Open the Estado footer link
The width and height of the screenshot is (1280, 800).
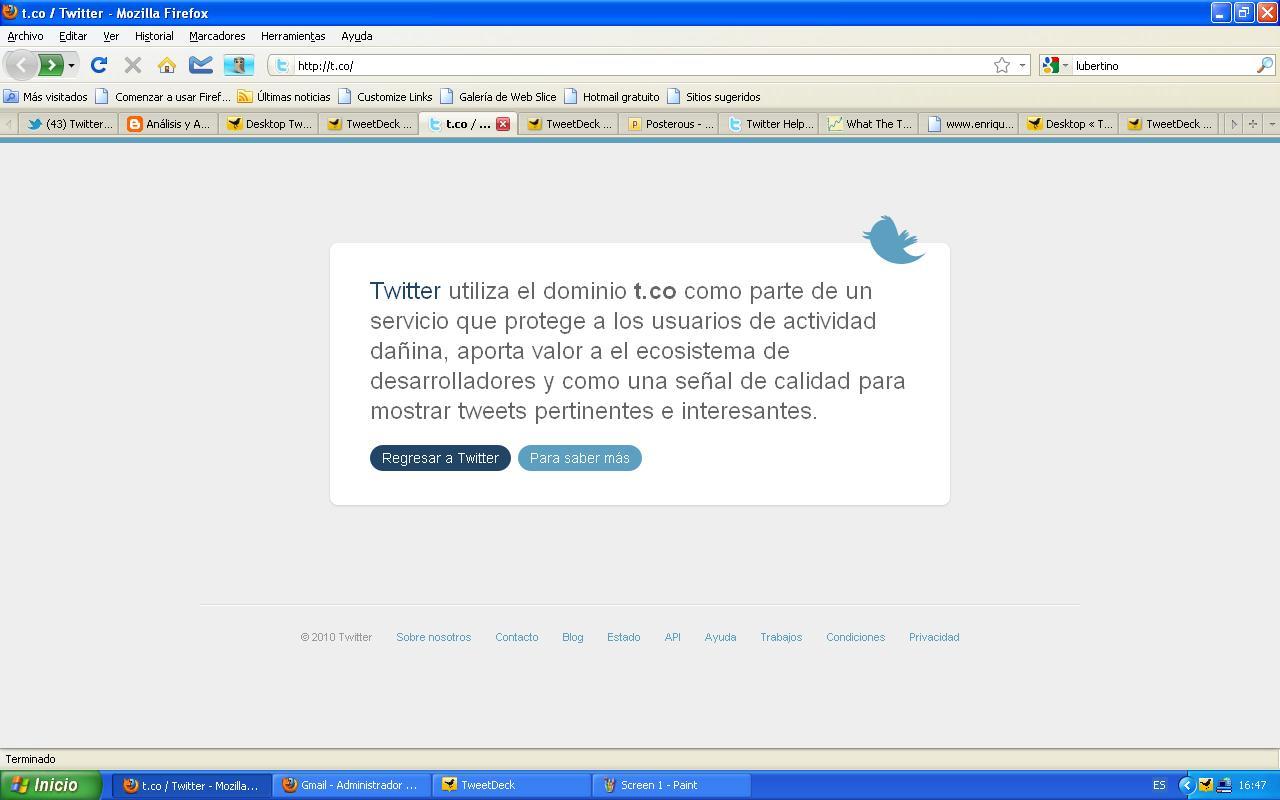[x=623, y=637]
